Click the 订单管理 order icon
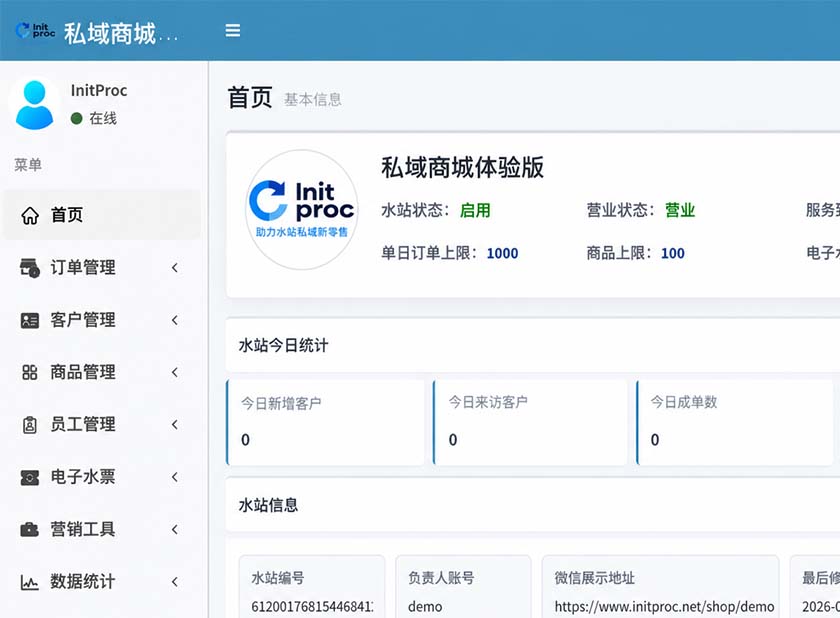Screen dimensions: 840x618 click(x=30, y=268)
